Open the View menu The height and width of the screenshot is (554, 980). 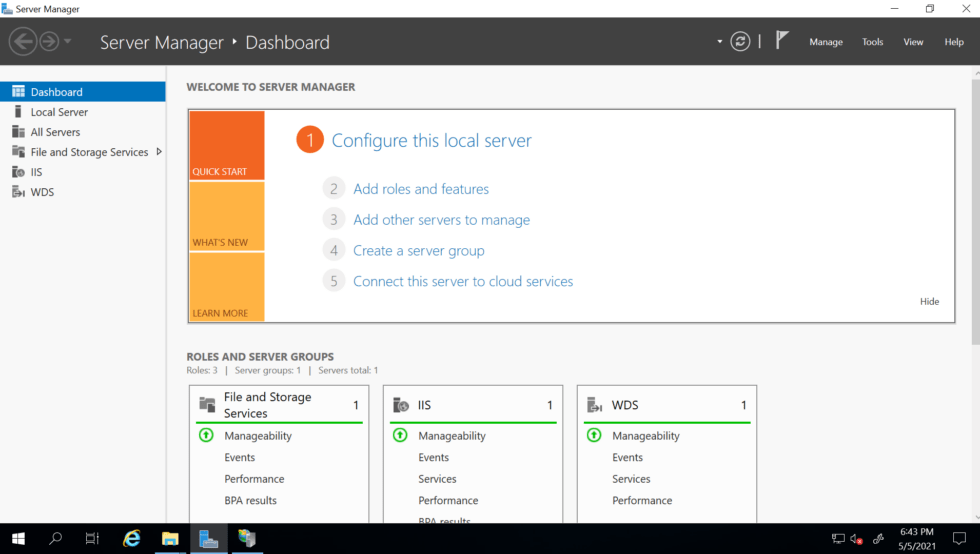[x=913, y=42]
